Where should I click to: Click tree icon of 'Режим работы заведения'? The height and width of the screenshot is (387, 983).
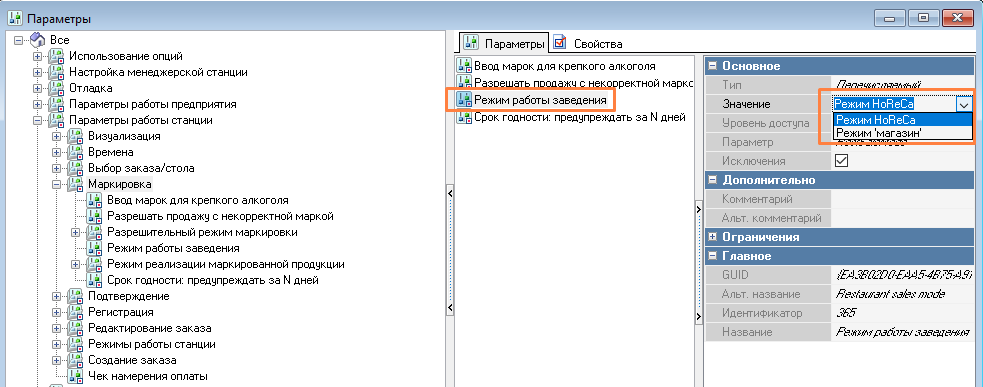tap(95, 248)
